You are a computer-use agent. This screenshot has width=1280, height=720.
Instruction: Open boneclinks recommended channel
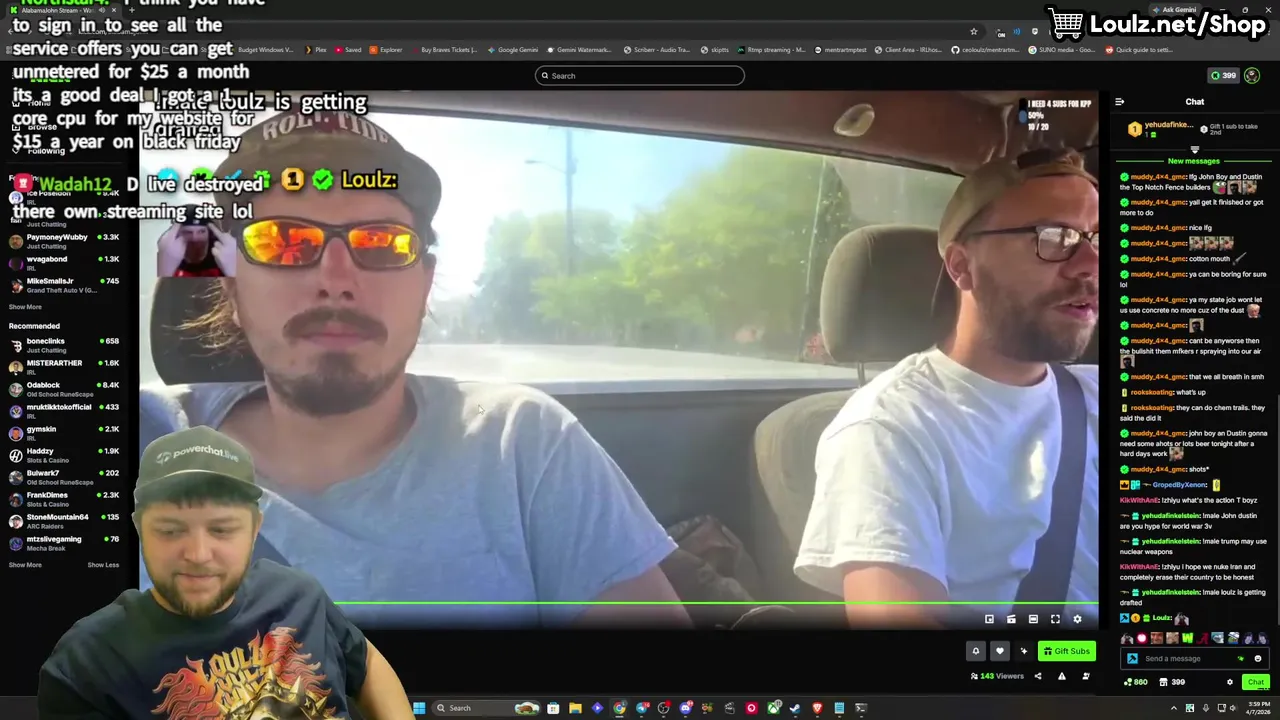click(63, 345)
